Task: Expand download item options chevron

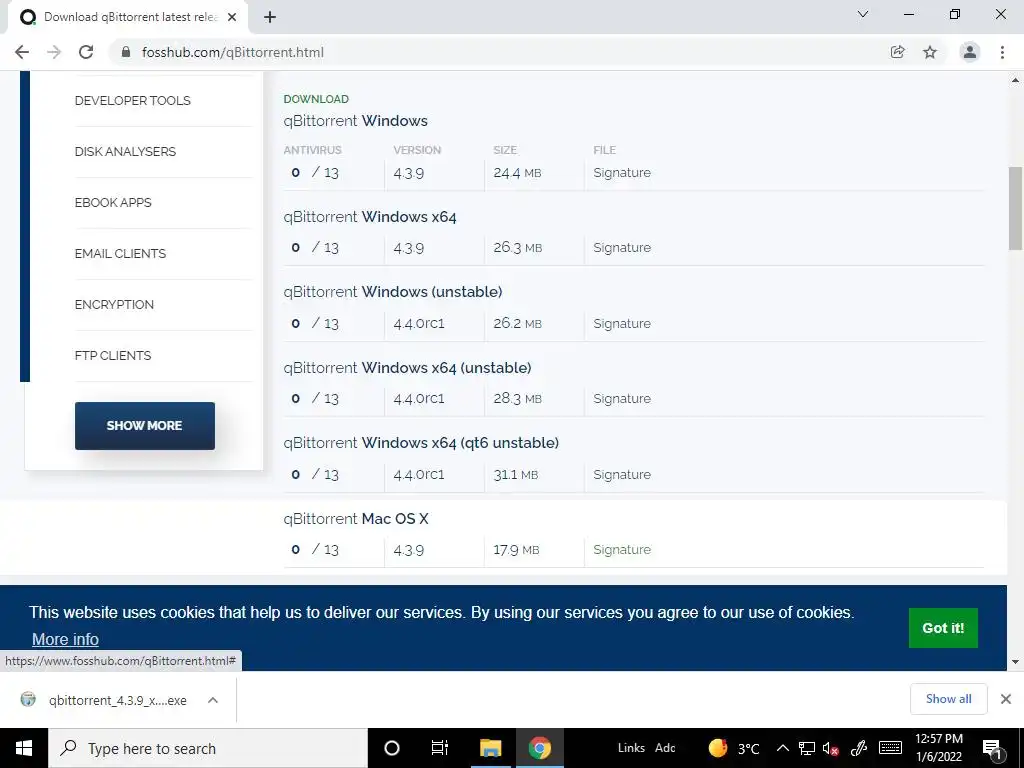Action: tap(213, 700)
